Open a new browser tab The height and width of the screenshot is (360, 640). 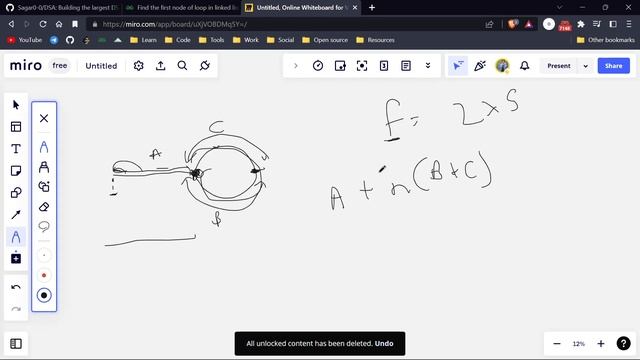(372, 7)
